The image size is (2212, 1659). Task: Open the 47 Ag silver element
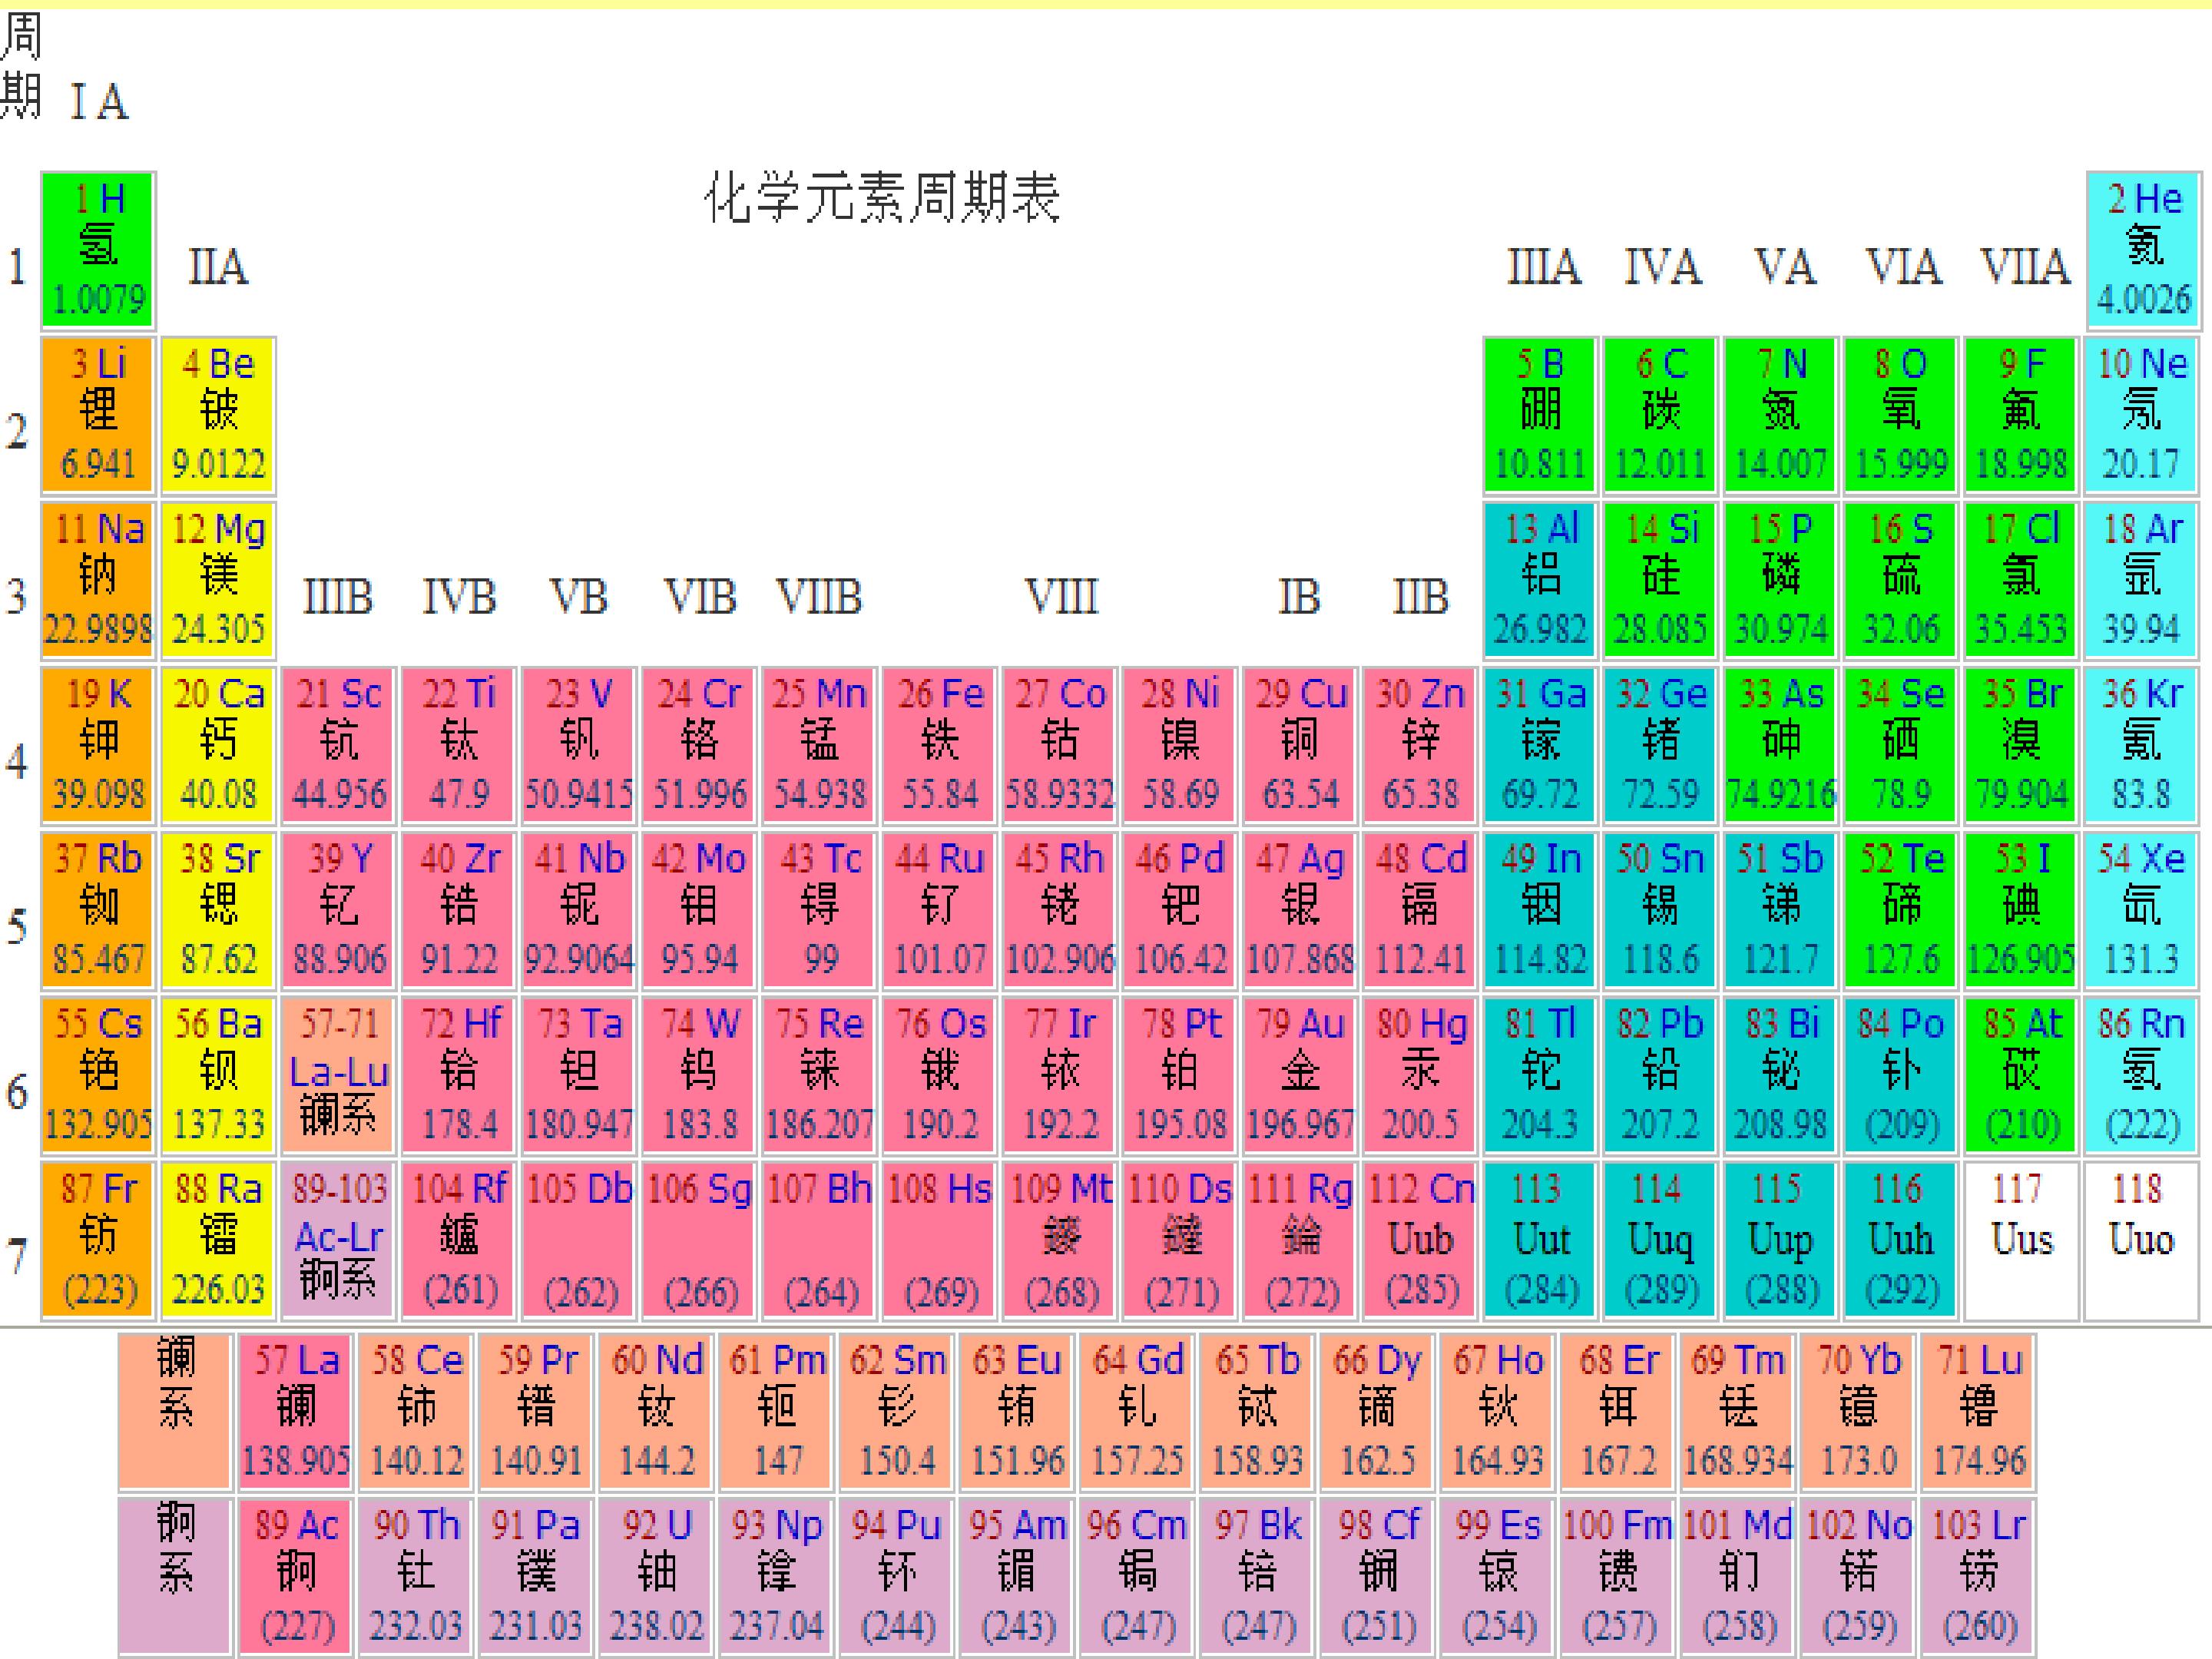(1300, 910)
